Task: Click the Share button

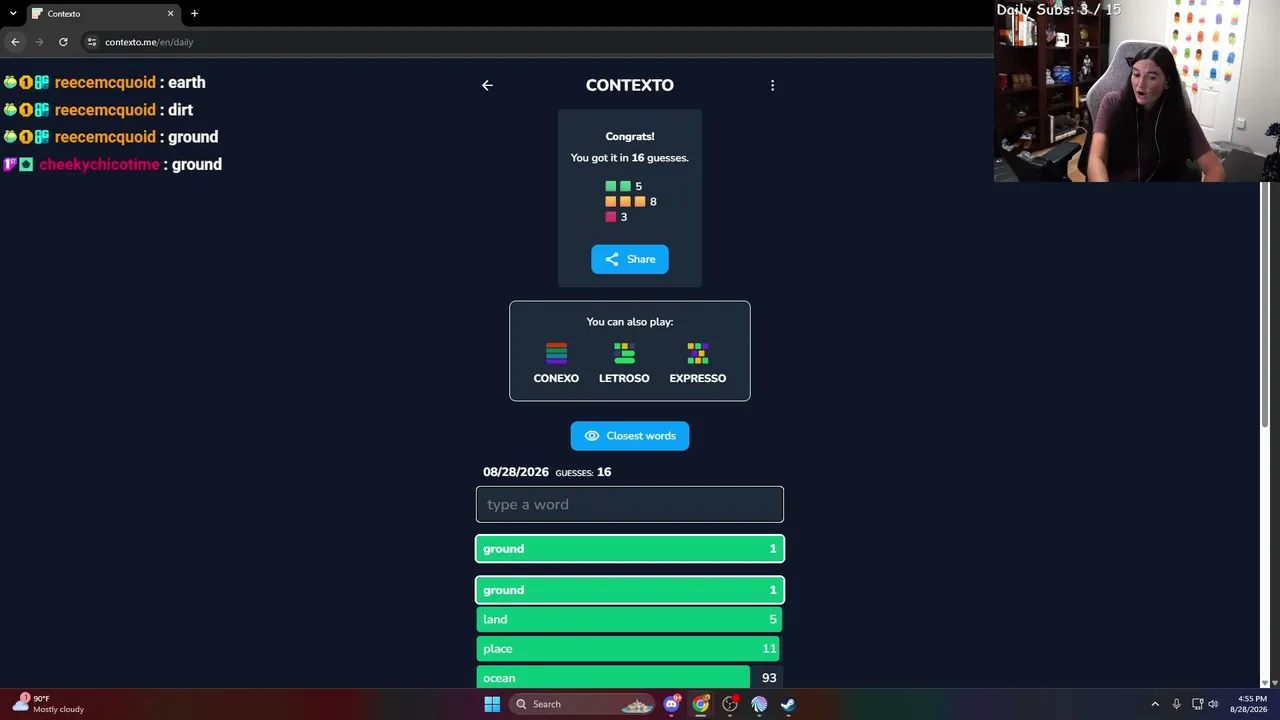Action: (x=630, y=259)
